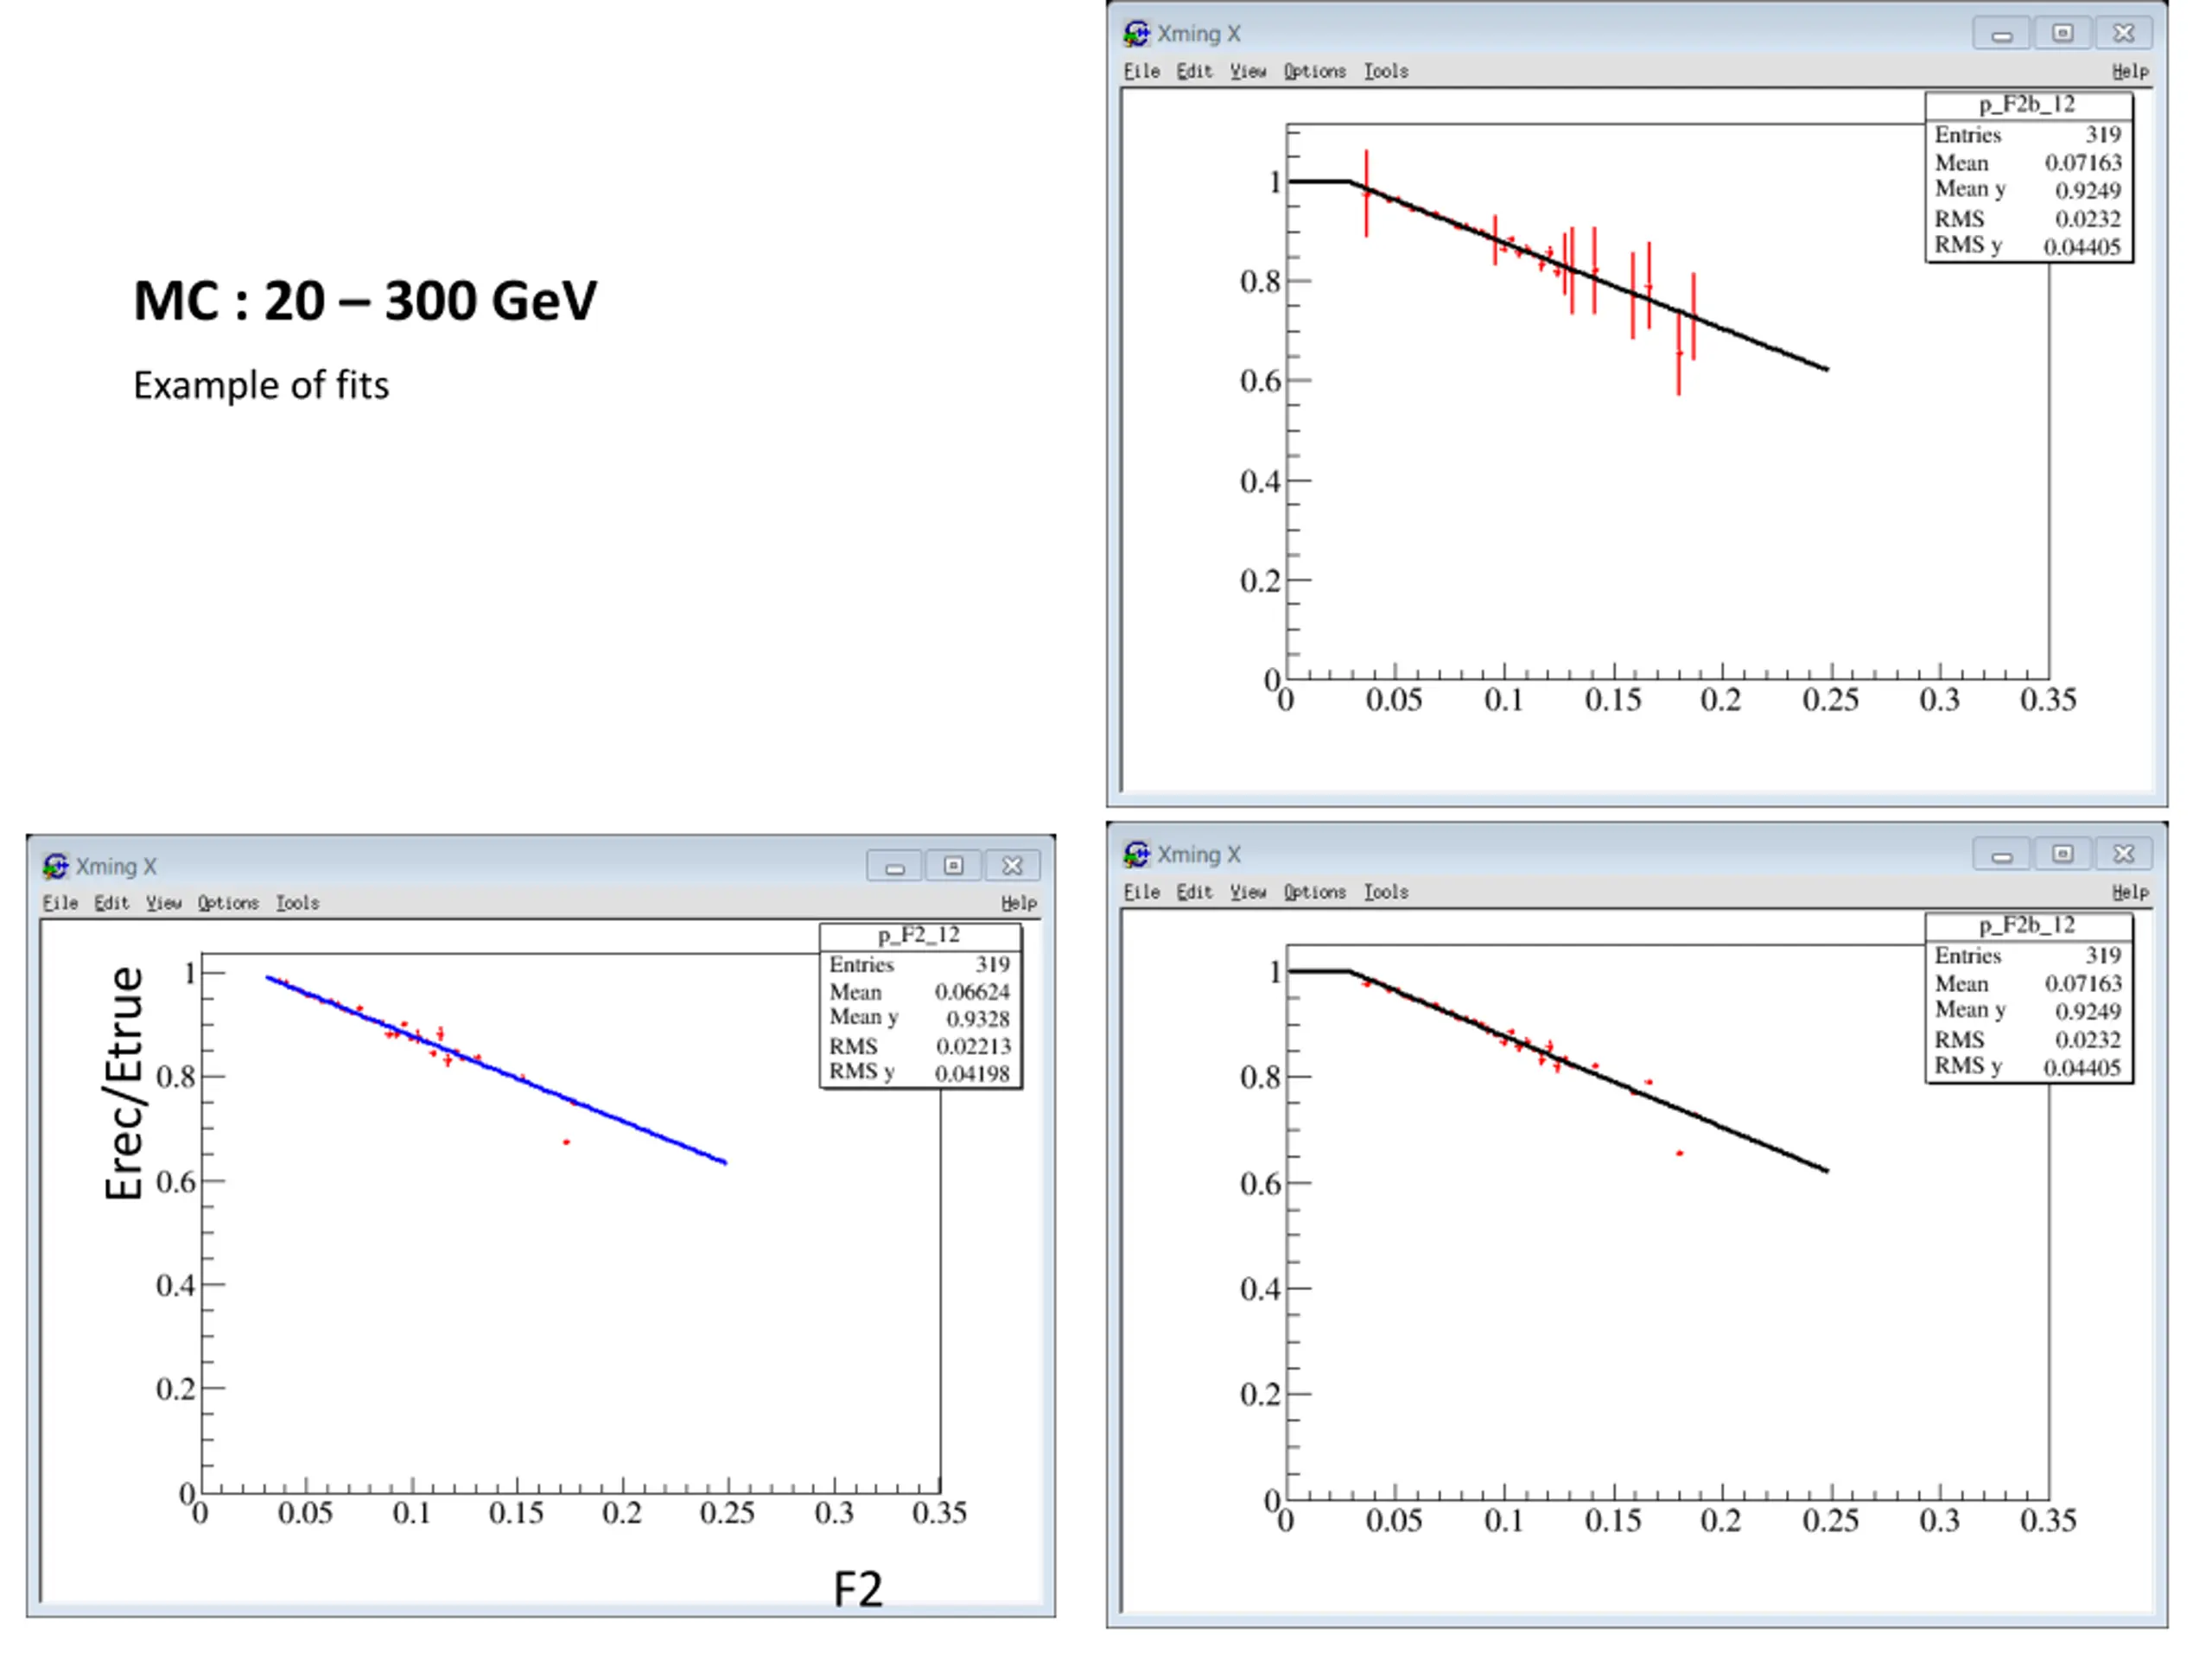Click the Xming X logo icon of bottom-right window
This screenshot has width=2212, height=1659.
tap(1136, 854)
